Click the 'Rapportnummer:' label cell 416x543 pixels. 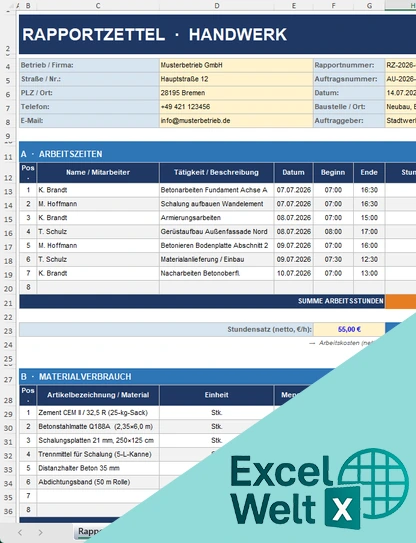pyautogui.click(x=349, y=65)
